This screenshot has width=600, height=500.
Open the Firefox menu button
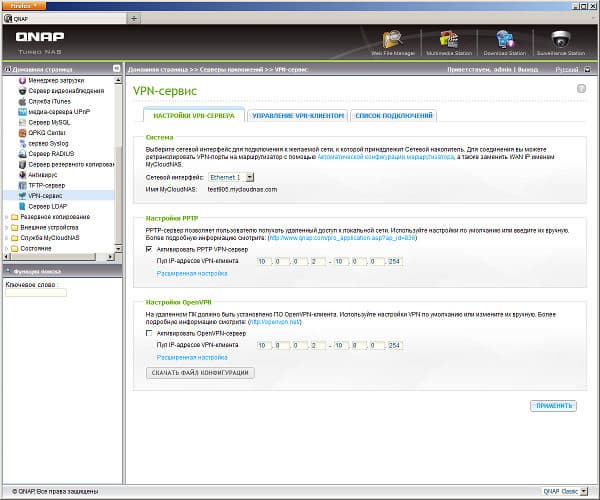24,6
